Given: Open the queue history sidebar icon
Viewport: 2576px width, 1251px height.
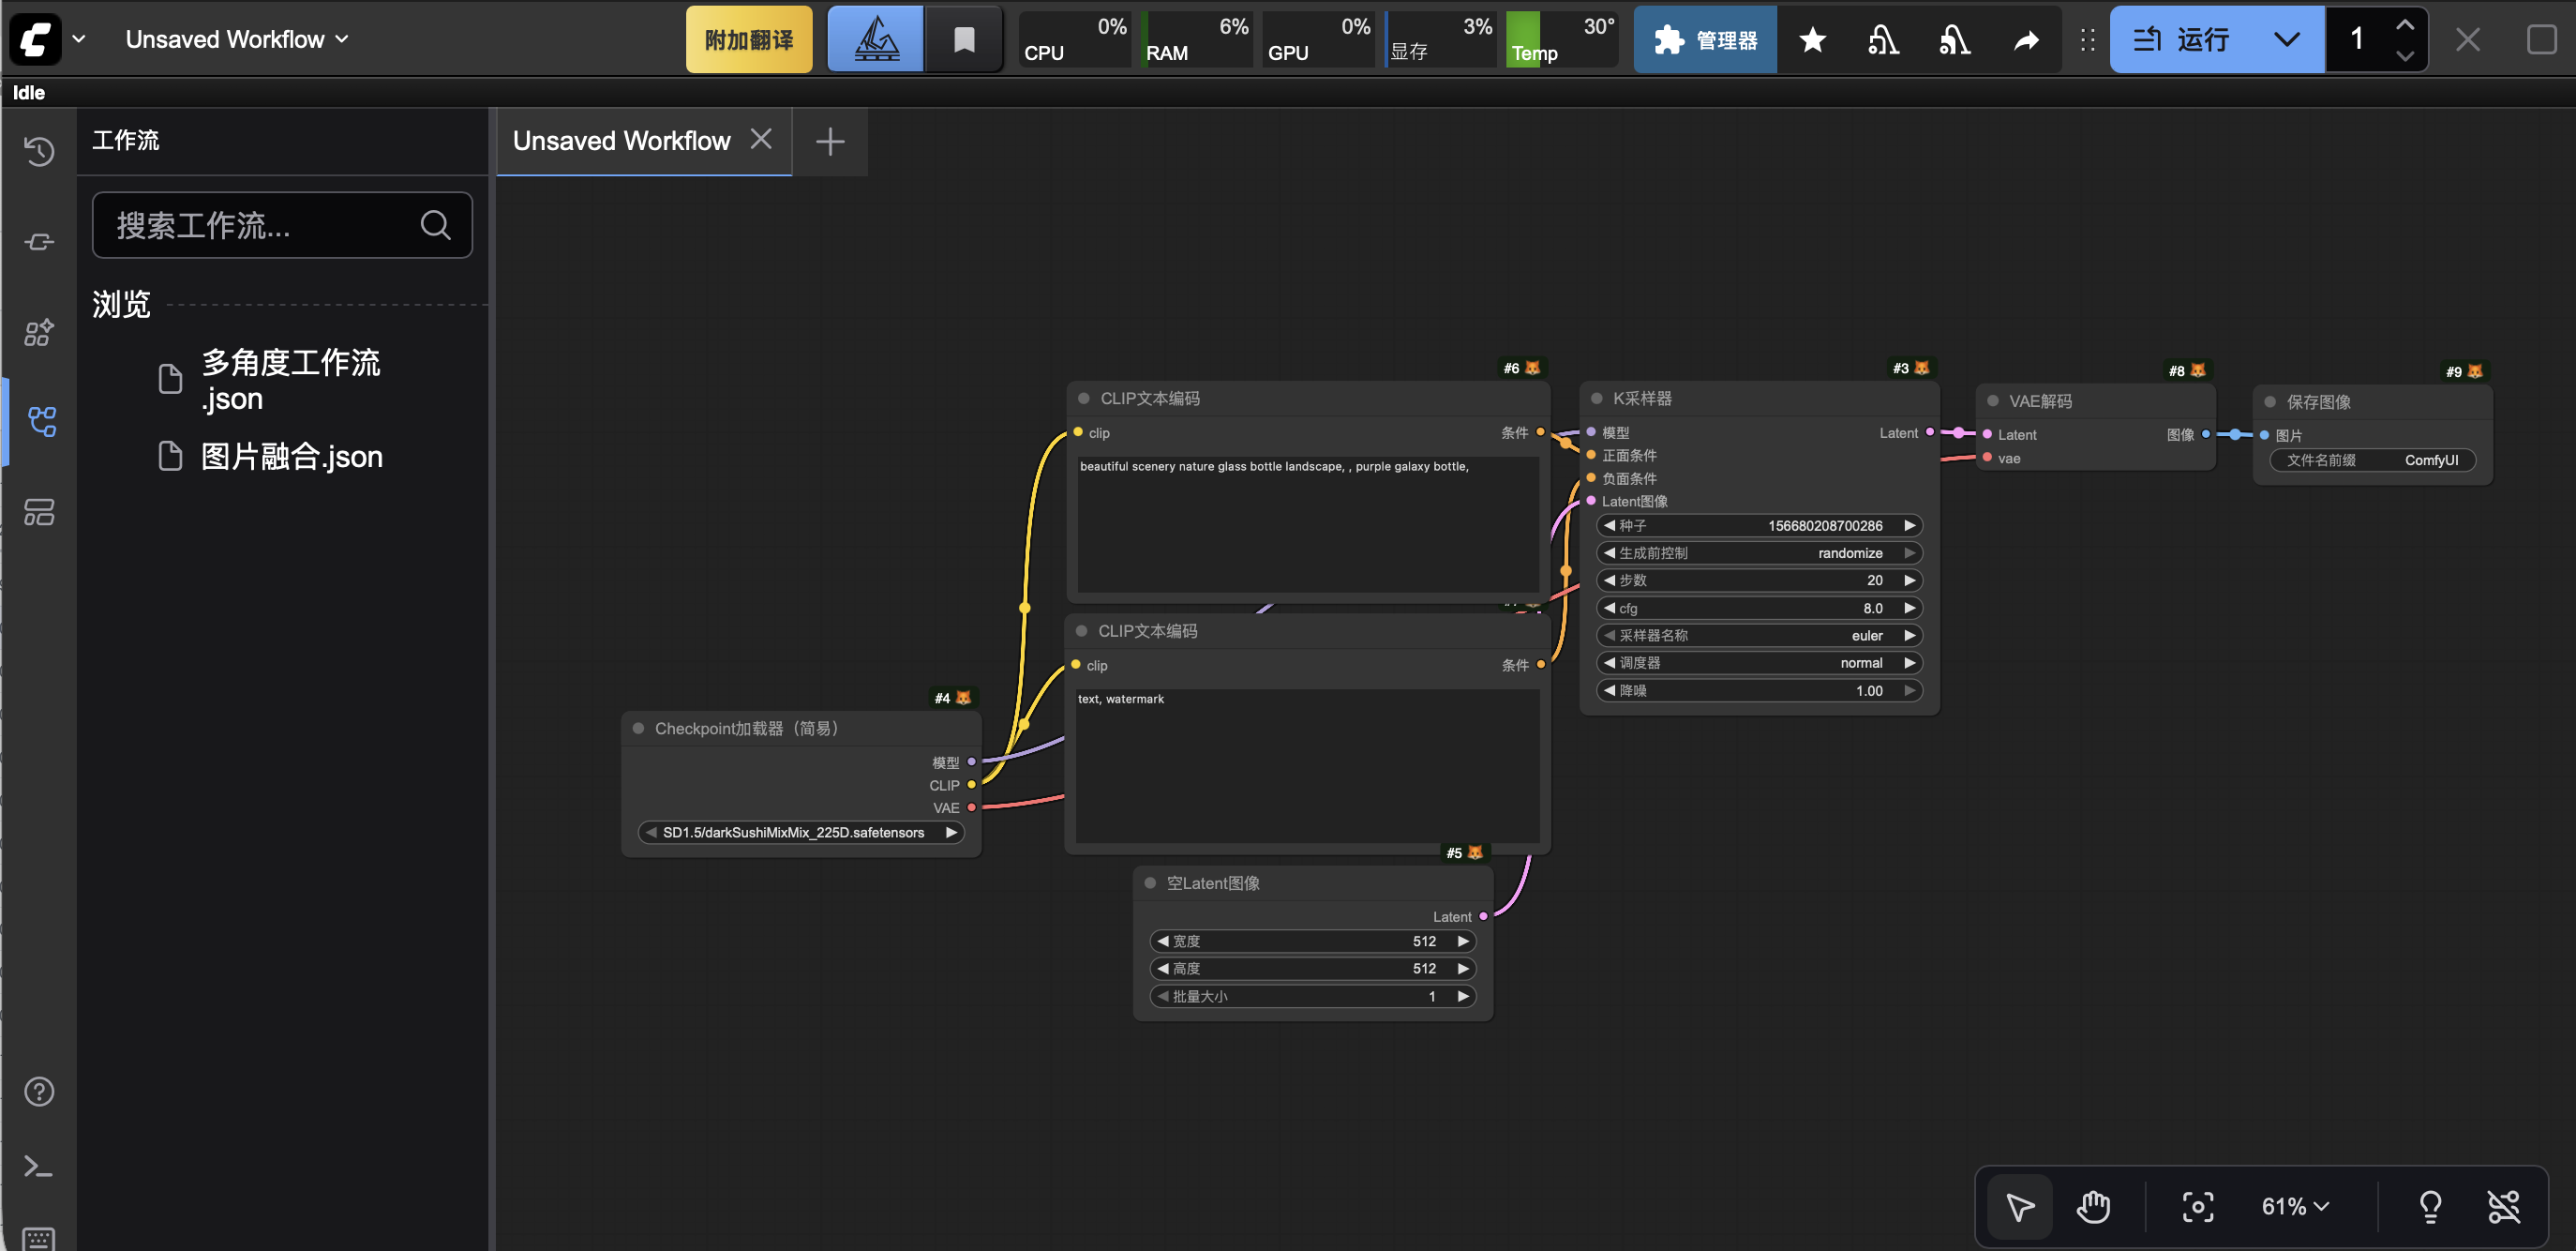Looking at the screenshot, I should click(39, 151).
